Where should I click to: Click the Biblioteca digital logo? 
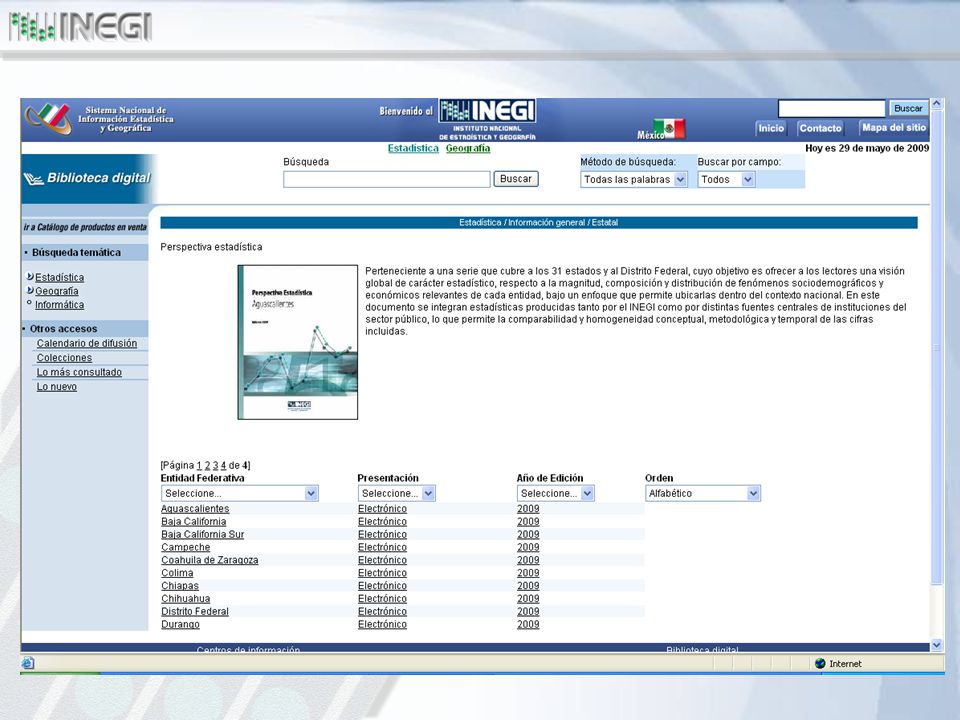[87, 178]
